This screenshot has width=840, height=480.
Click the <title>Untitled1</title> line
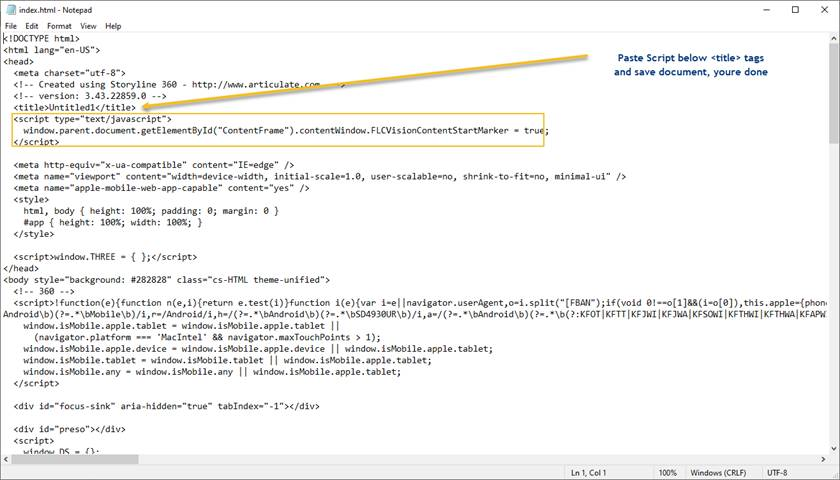(75, 108)
